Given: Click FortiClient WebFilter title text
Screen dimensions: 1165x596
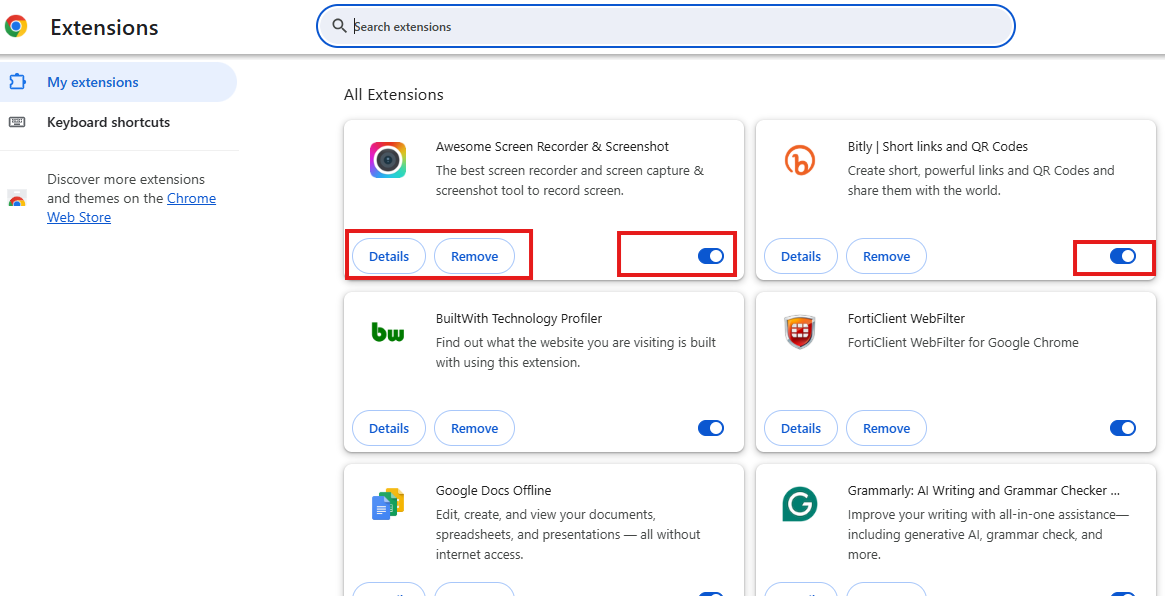Looking at the screenshot, I should [x=906, y=319].
